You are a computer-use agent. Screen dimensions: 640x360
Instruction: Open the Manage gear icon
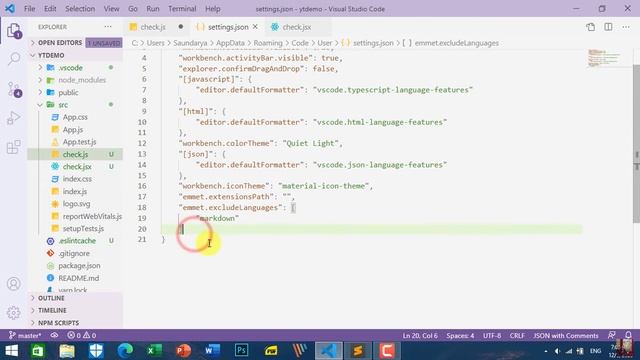coord(14,313)
